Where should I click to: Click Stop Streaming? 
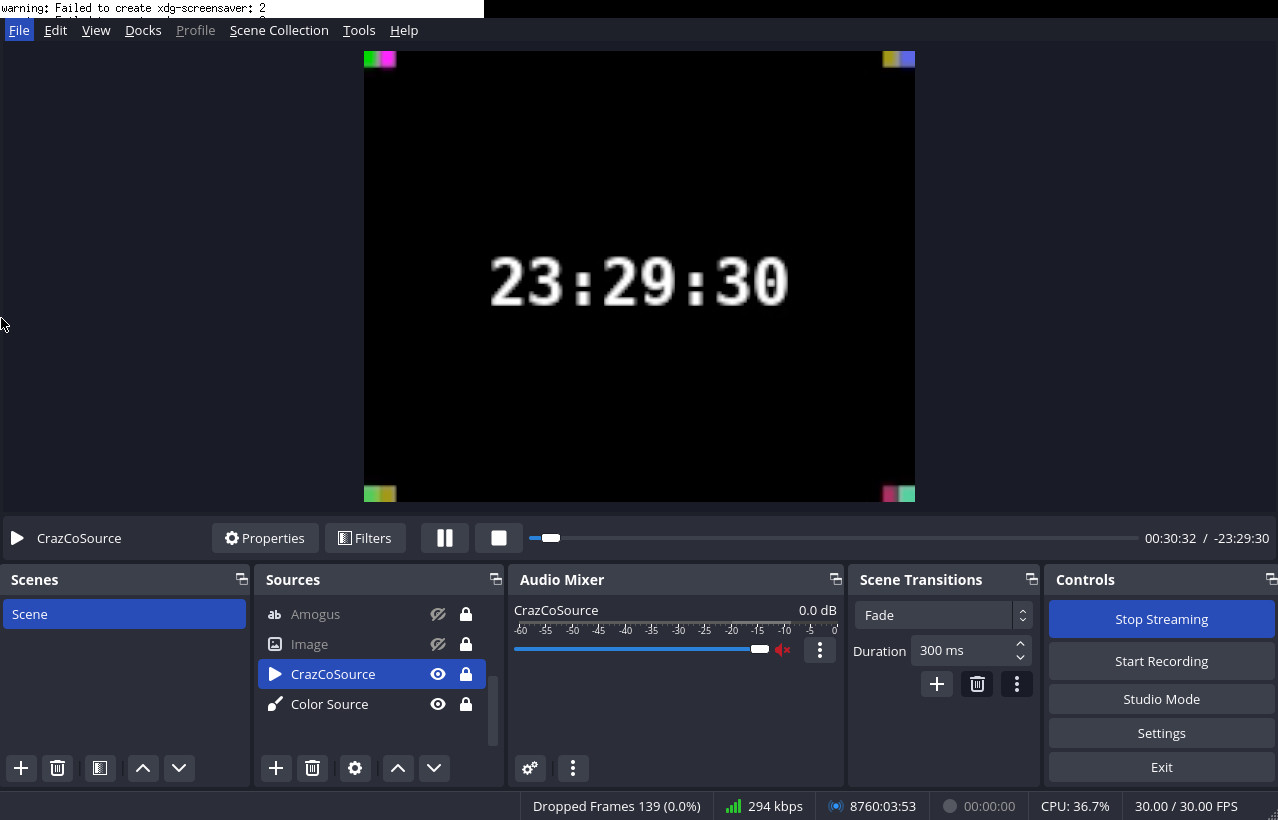pyautogui.click(x=1161, y=619)
